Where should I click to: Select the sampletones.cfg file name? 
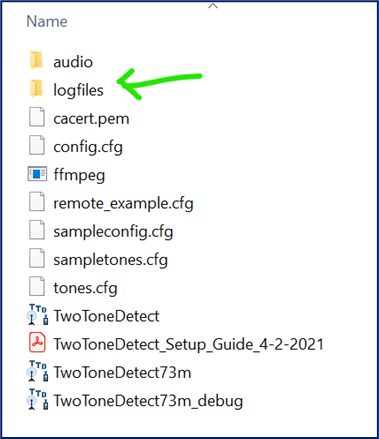[x=110, y=260]
